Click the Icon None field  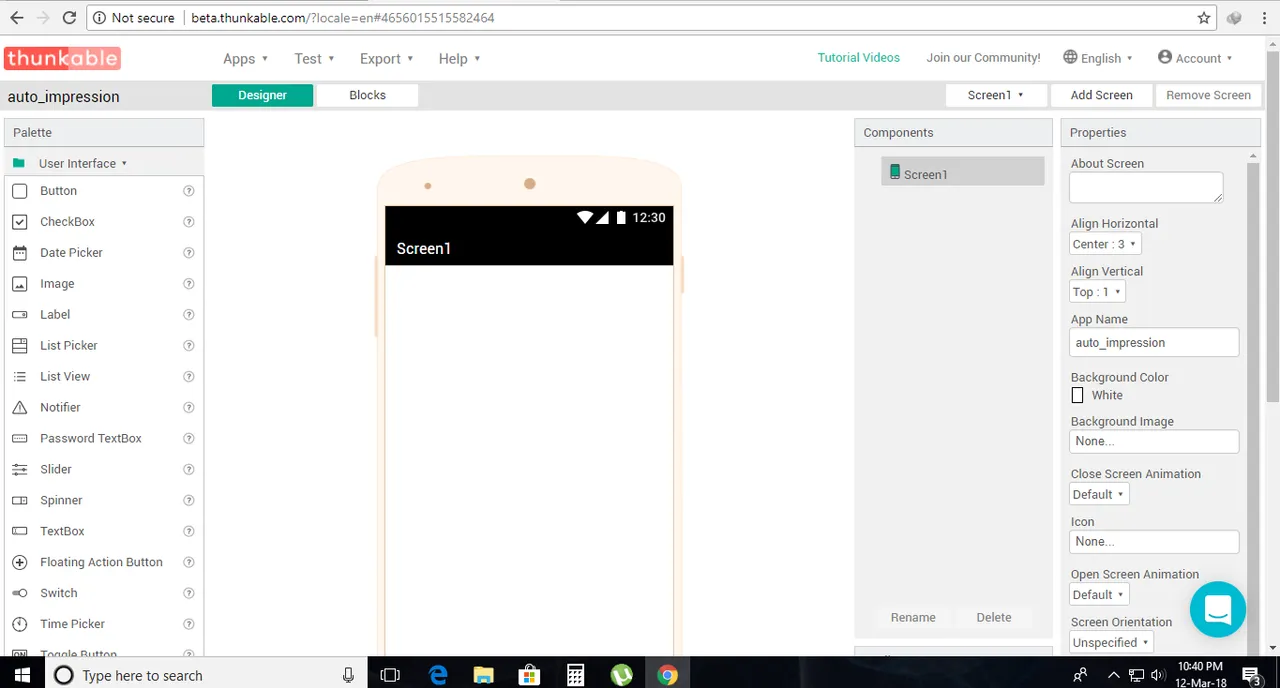pos(1154,542)
